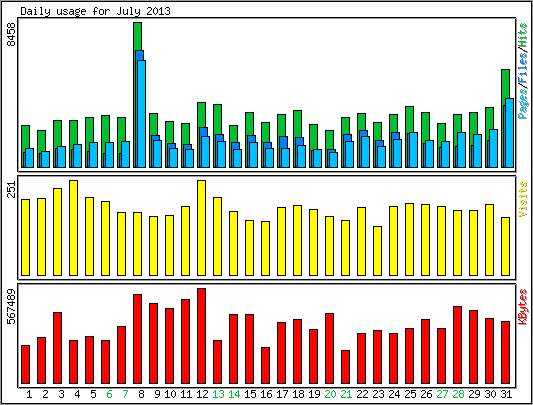Image resolution: width=533 pixels, height=405 pixels.
Task: Click the 567489 KBytes axis value
Action: [12, 306]
